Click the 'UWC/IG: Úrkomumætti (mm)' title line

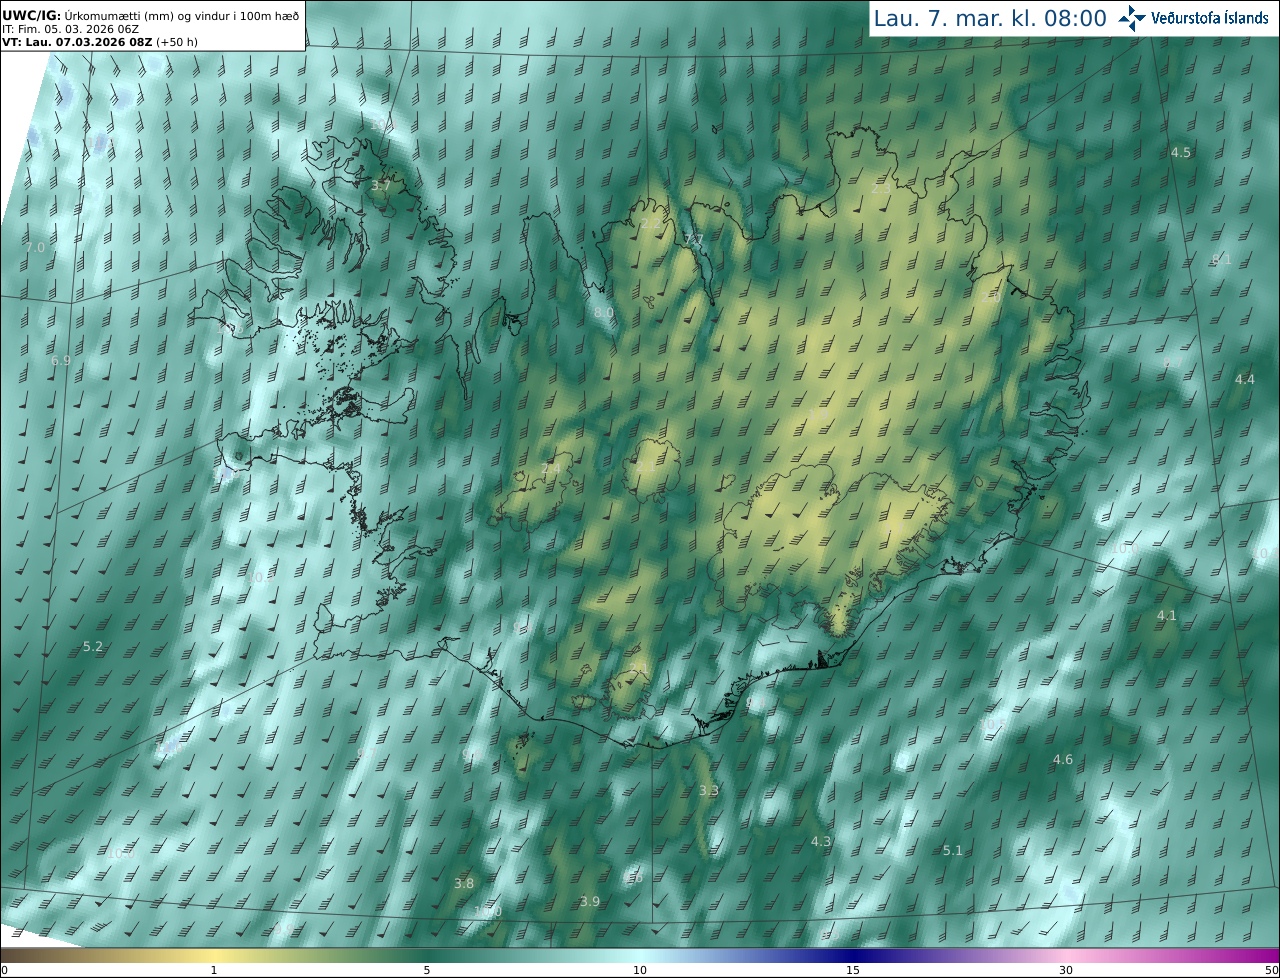pyautogui.click(x=151, y=14)
